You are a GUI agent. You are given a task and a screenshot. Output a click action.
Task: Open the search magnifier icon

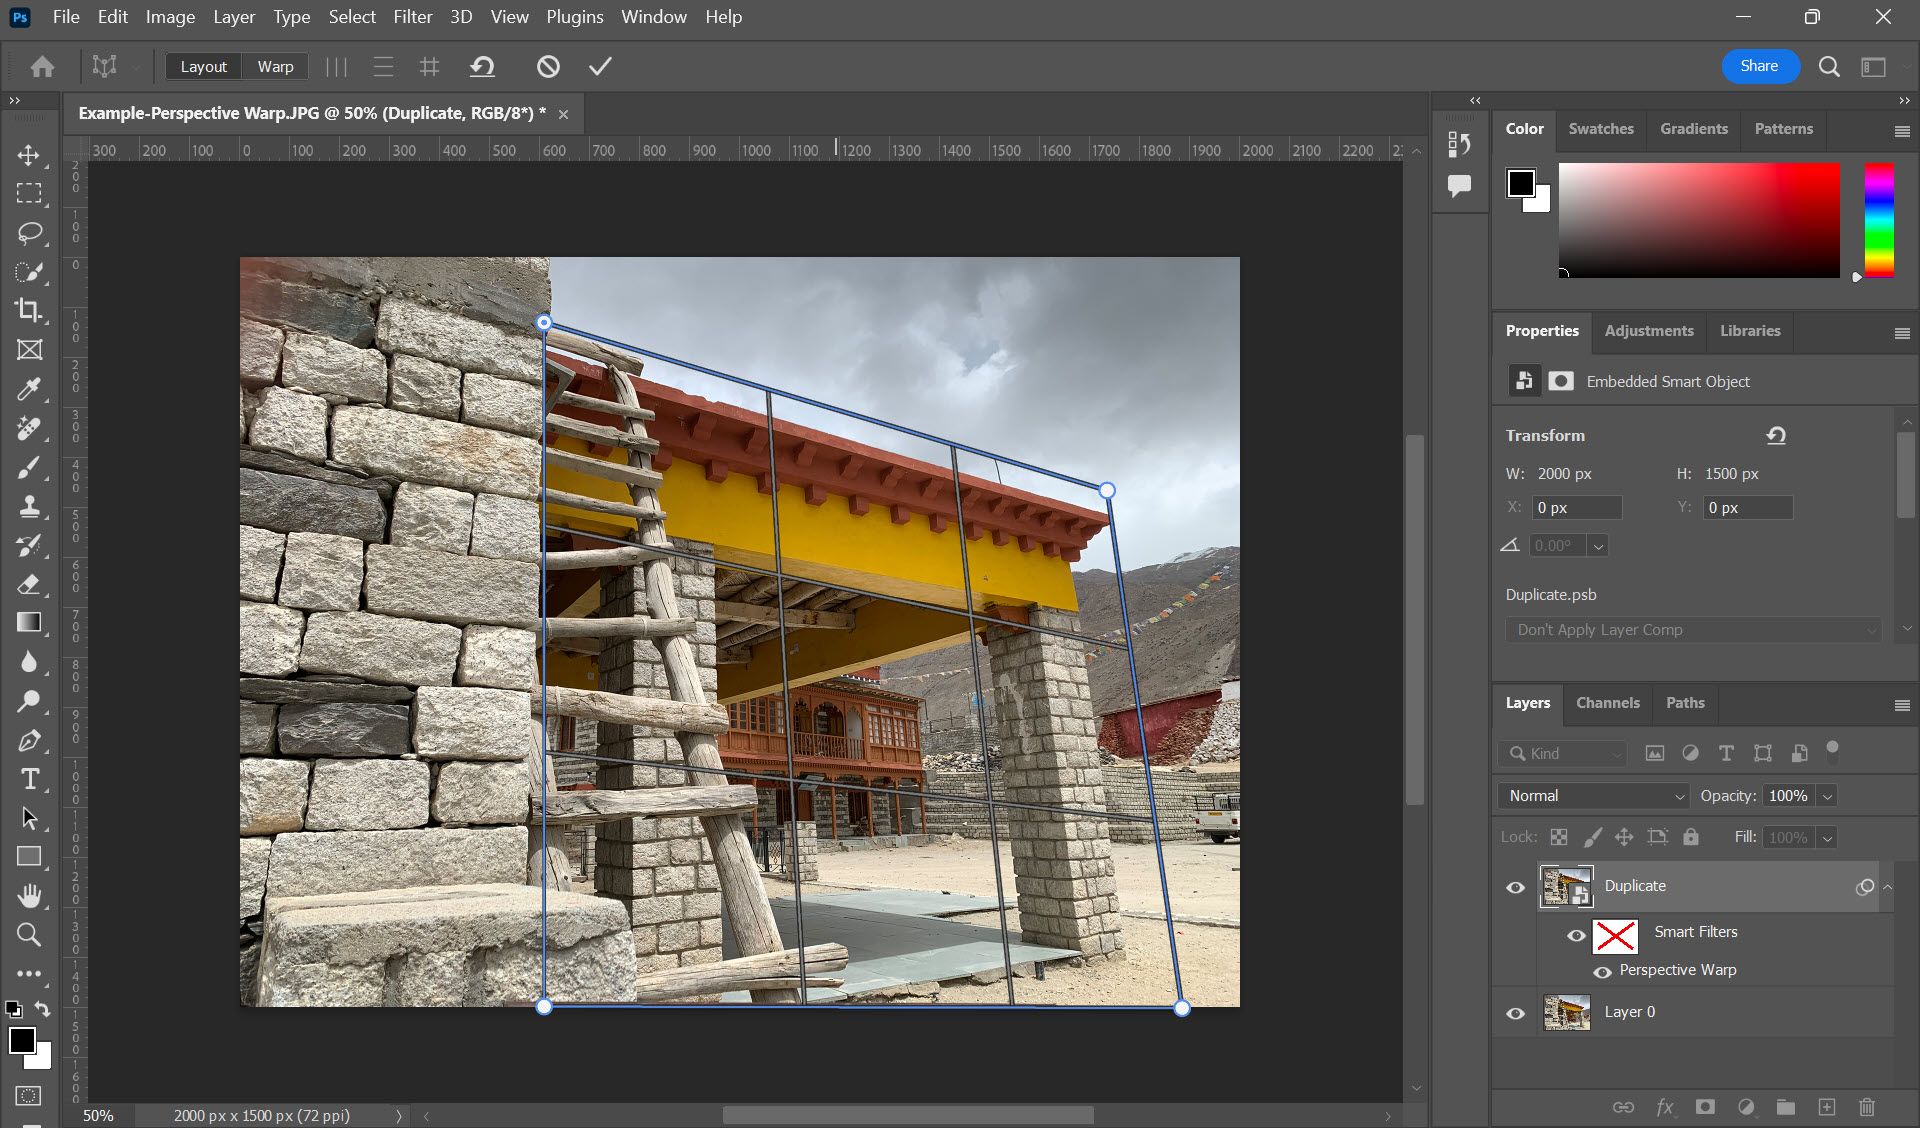tap(1829, 67)
